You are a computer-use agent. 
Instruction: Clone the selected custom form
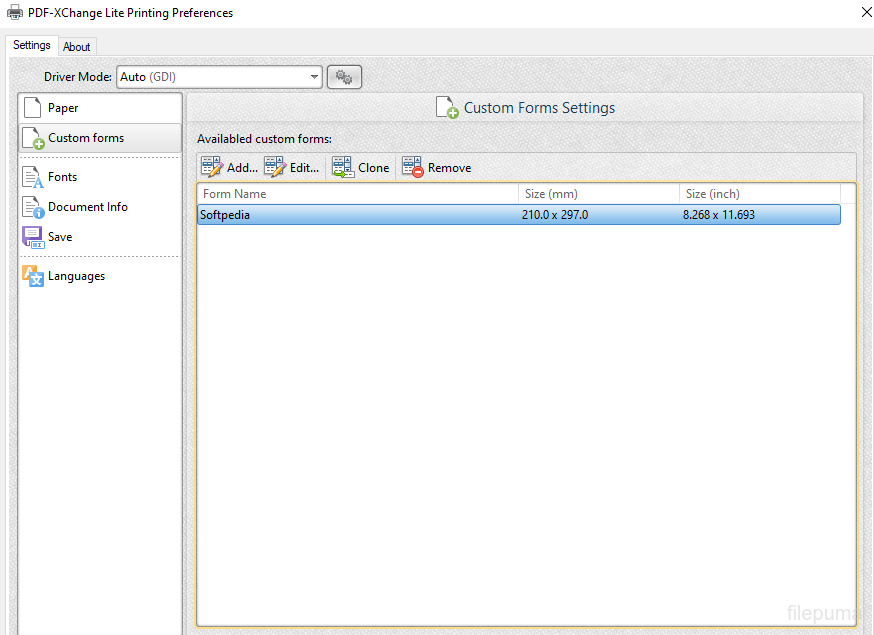[x=361, y=168]
